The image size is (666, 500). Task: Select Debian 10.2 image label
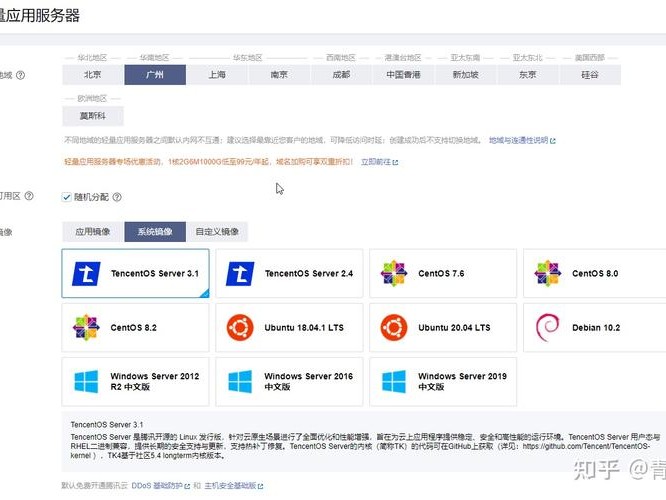click(596, 328)
